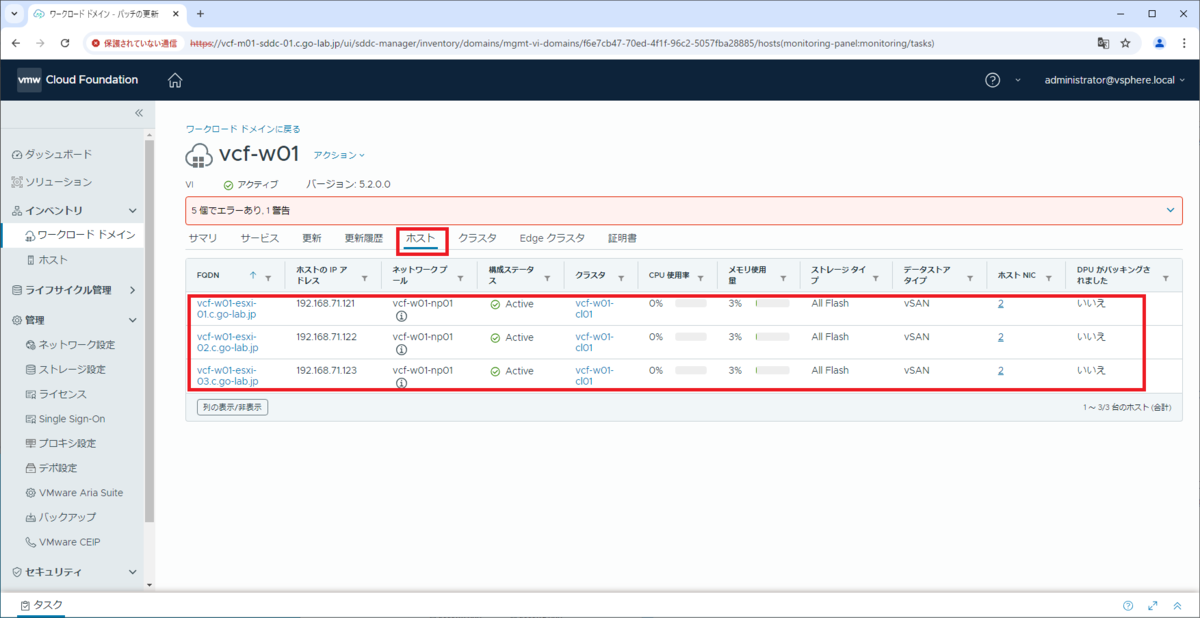The height and width of the screenshot is (618, 1200).
Task: Filter the network pool column
Action: point(460,279)
